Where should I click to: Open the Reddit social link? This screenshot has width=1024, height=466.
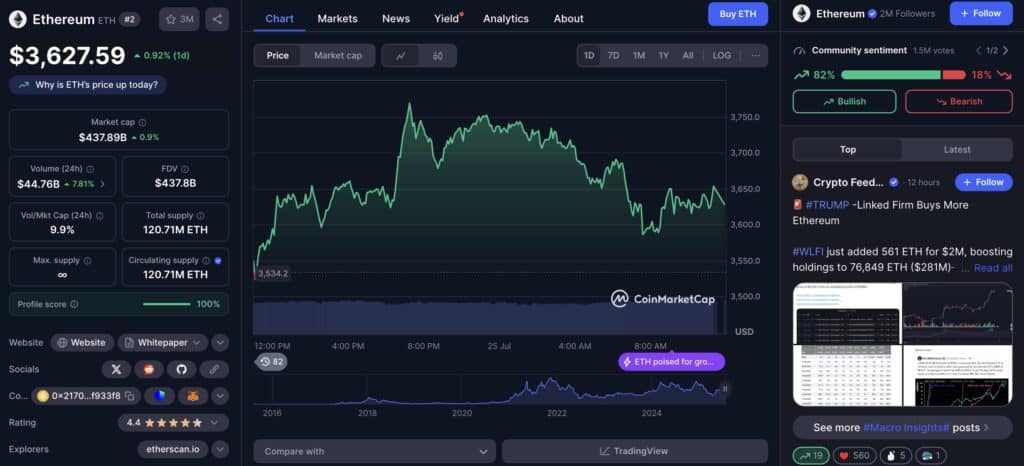click(149, 369)
